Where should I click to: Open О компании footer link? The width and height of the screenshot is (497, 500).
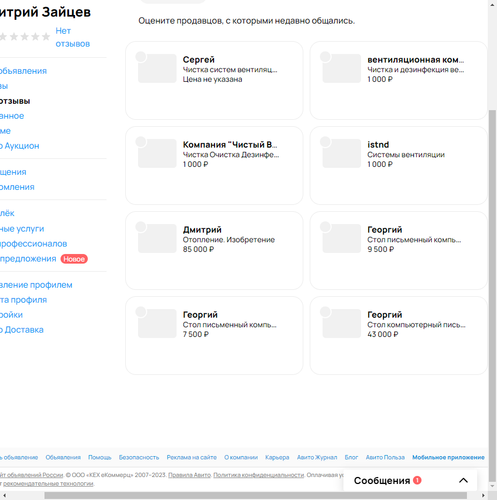click(x=241, y=457)
